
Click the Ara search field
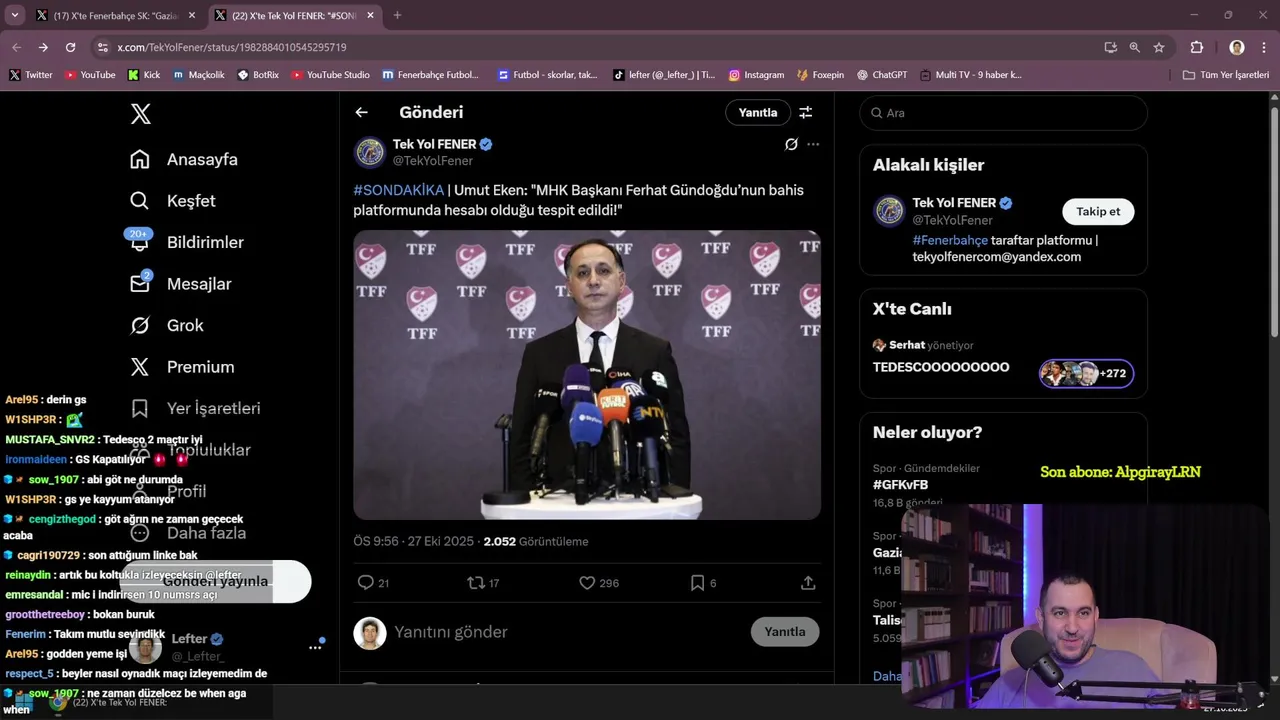click(x=1003, y=113)
